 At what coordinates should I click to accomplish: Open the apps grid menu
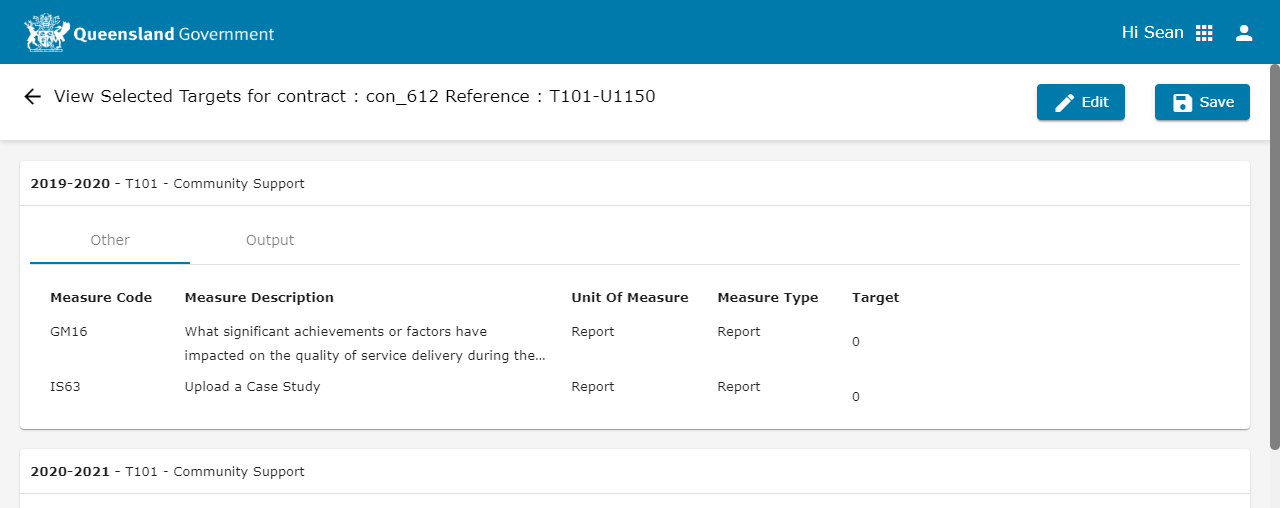pyautogui.click(x=1204, y=33)
